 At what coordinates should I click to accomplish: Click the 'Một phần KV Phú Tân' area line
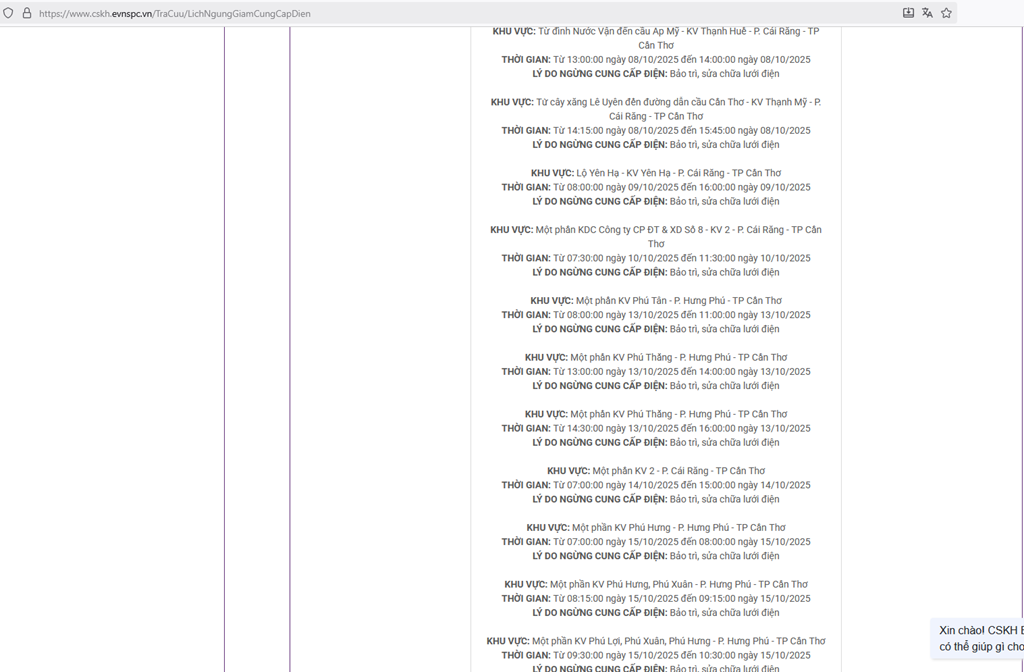656,301
